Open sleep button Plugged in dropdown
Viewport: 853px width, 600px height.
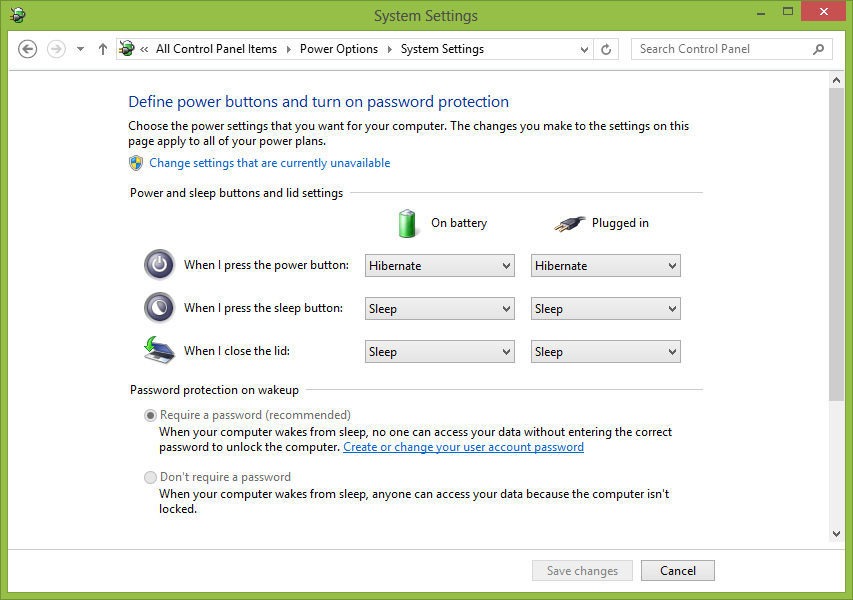605,308
